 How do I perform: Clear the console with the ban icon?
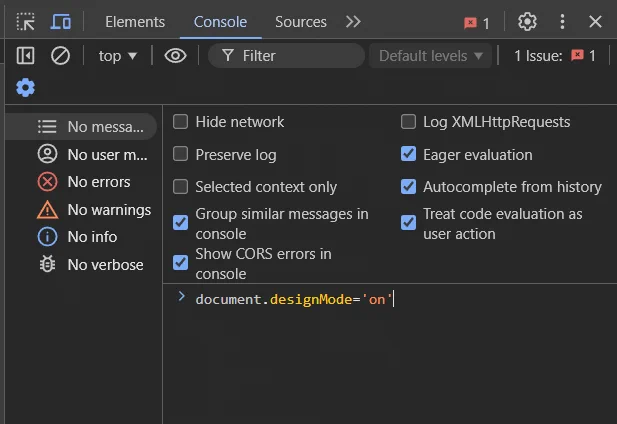pyautogui.click(x=60, y=55)
